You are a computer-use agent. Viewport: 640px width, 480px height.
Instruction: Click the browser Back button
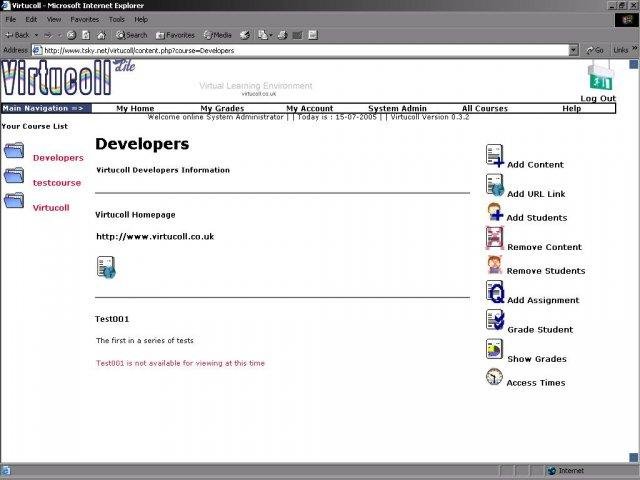(18, 35)
